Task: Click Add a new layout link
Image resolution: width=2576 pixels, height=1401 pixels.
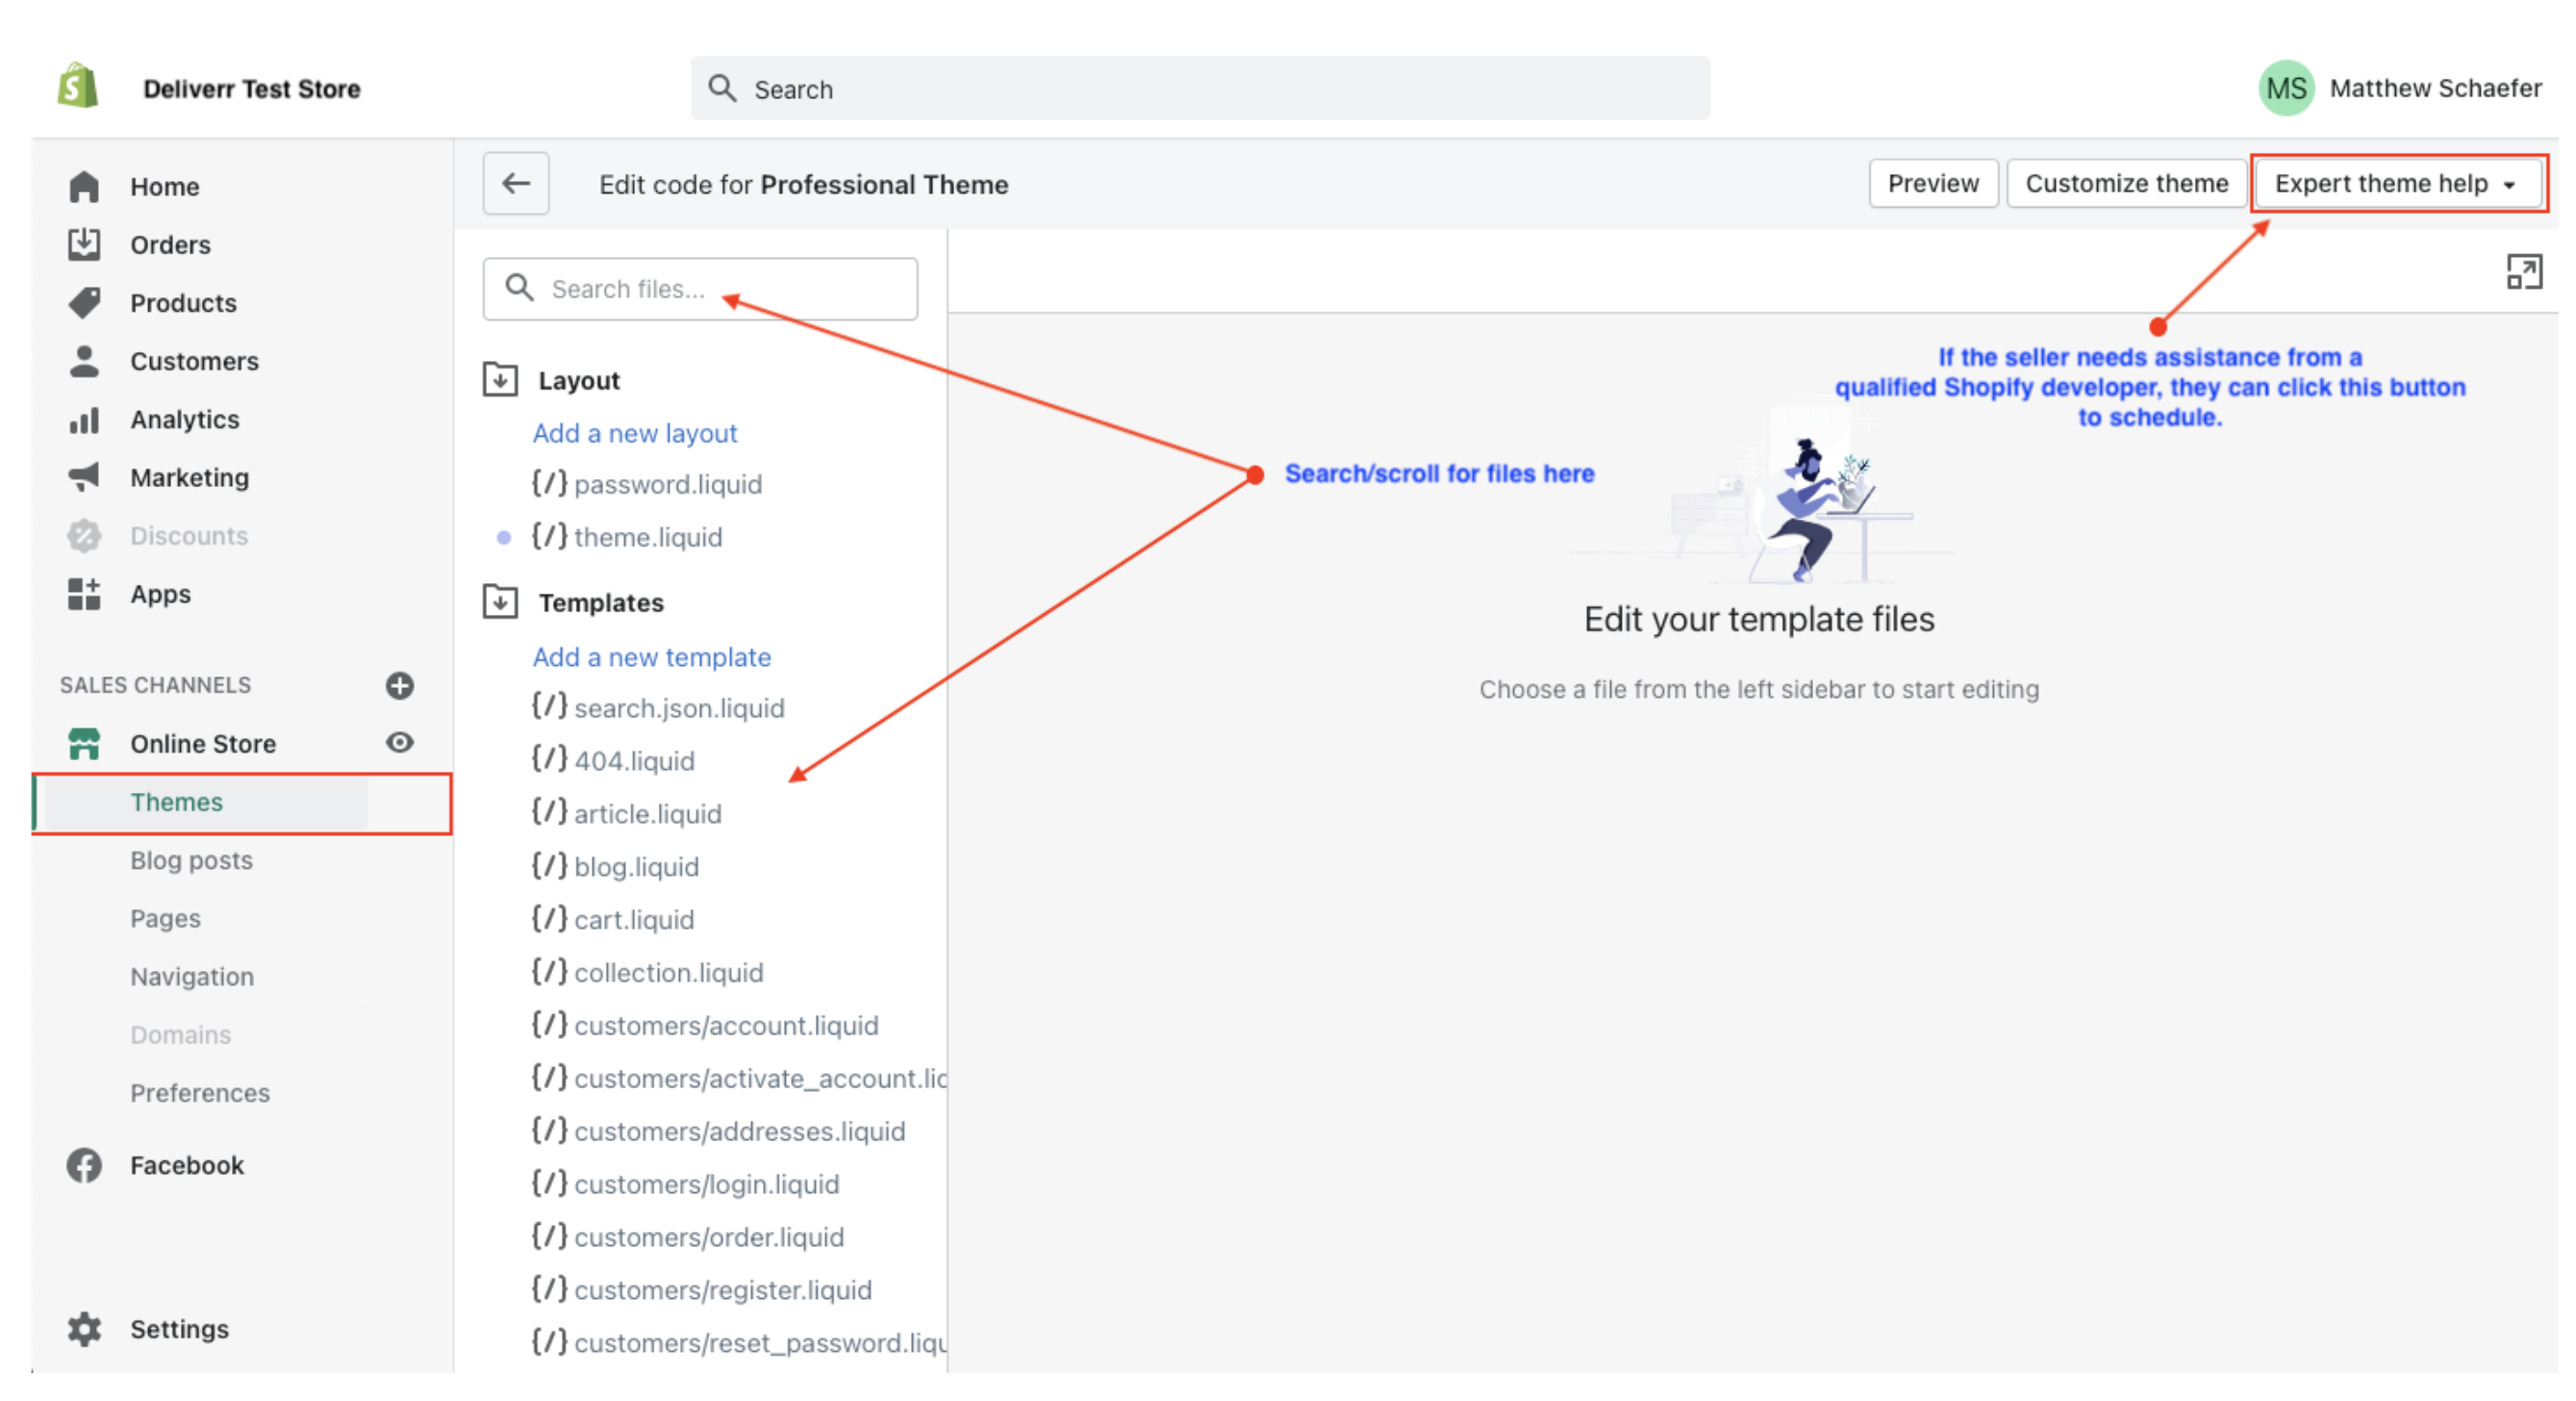Action: click(634, 434)
